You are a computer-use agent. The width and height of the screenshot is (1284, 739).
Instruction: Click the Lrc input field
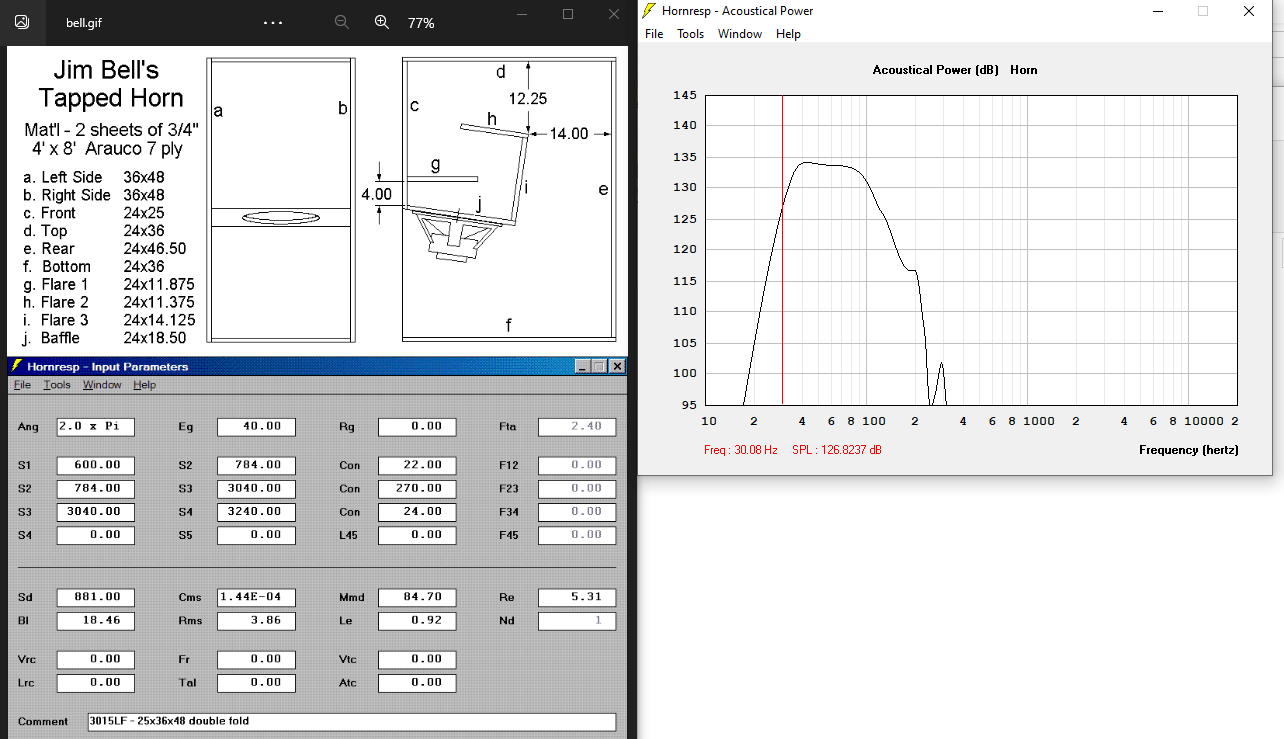pos(95,683)
